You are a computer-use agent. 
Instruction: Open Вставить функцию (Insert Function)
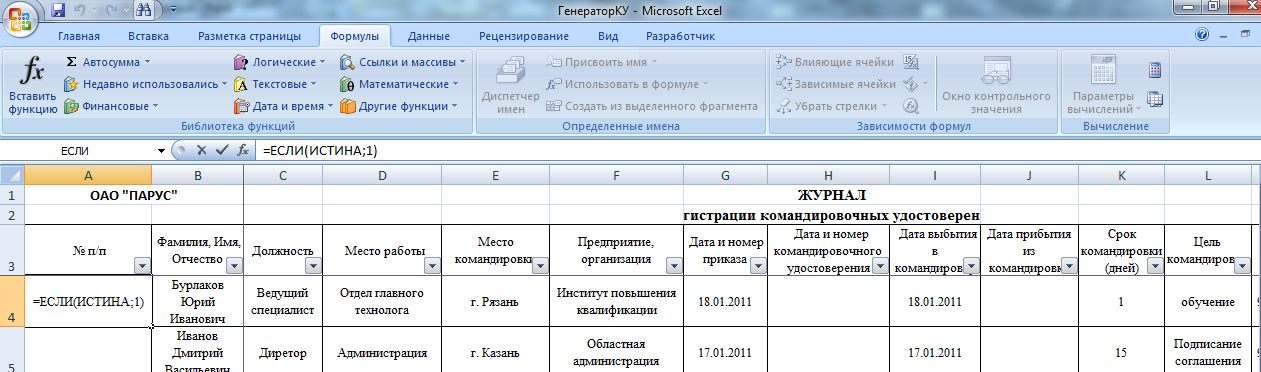coord(33,85)
